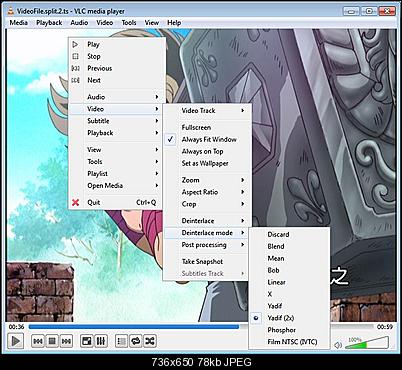Expand the Subtitle submenu in the context menu
This screenshot has width=402, height=370.
[x=117, y=121]
